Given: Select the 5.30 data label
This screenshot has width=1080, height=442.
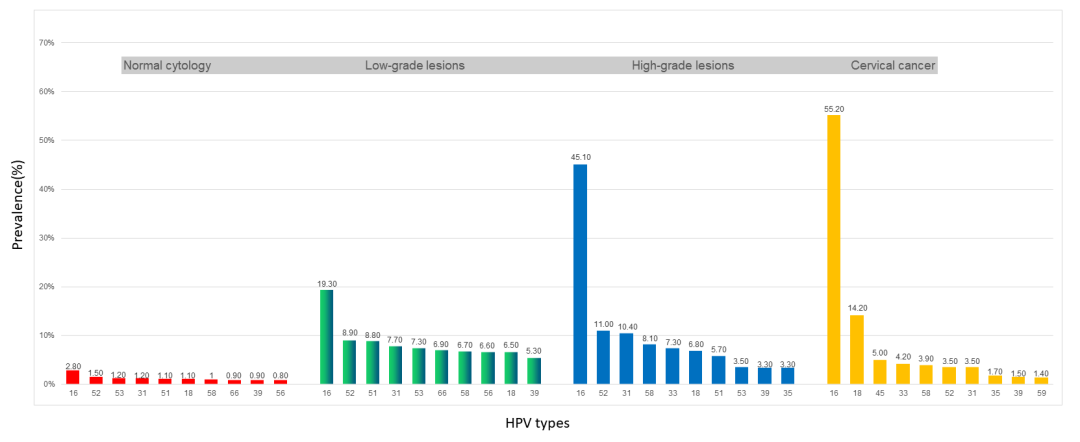Looking at the screenshot, I should pyautogui.click(x=534, y=351).
